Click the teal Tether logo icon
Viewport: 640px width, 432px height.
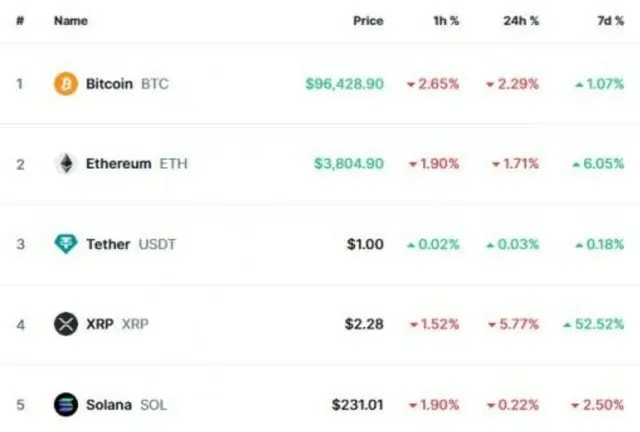(66, 244)
